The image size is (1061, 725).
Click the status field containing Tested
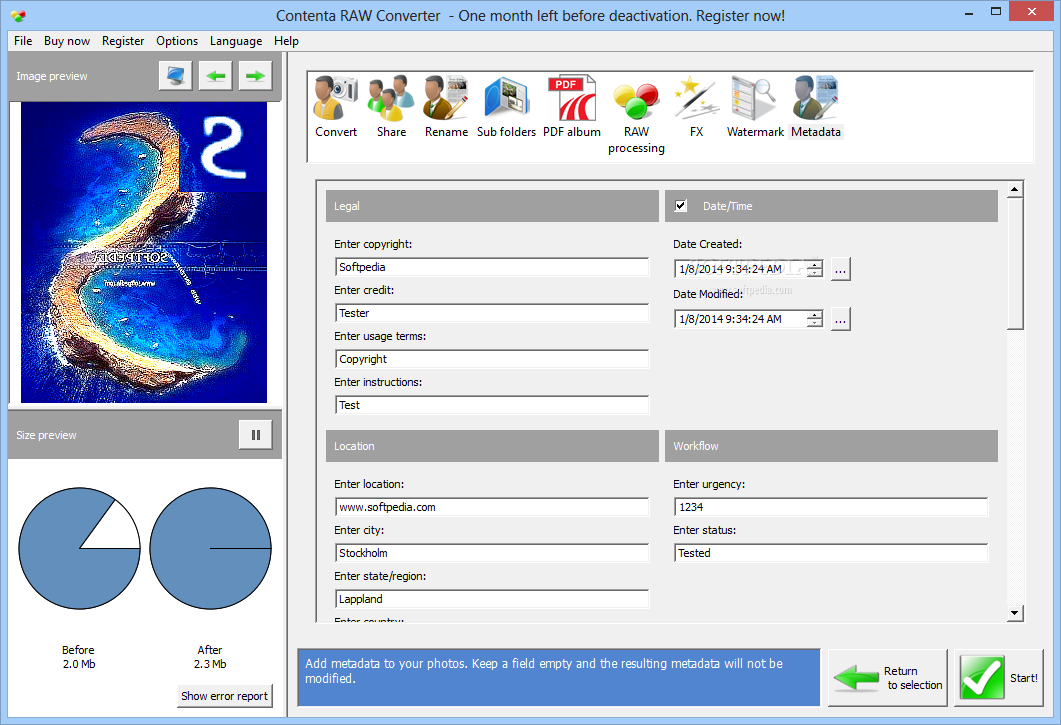pyautogui.click(x=831, y=553)
